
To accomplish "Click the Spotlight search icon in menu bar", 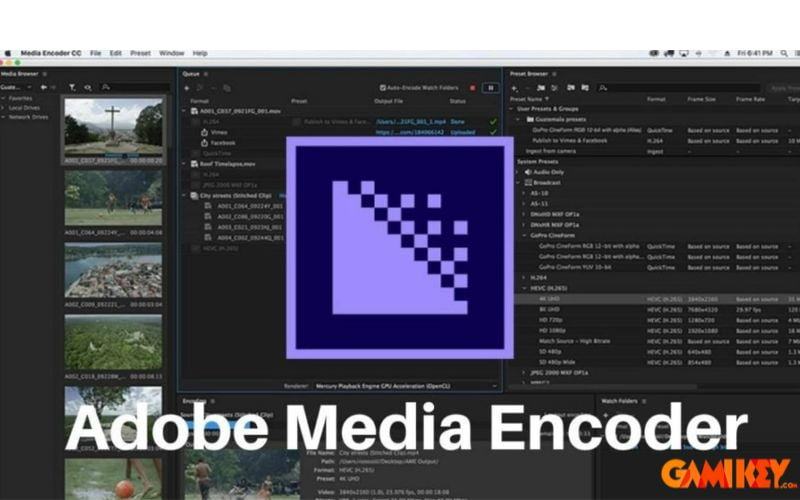I will pyautogui.click(x=784, y=53).
